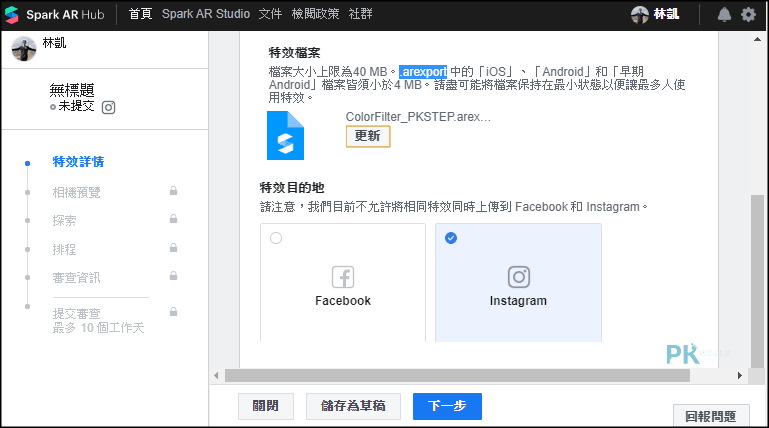Click the 林凱 username in the top bar
The image size is (769, 428).
[666, 14]
